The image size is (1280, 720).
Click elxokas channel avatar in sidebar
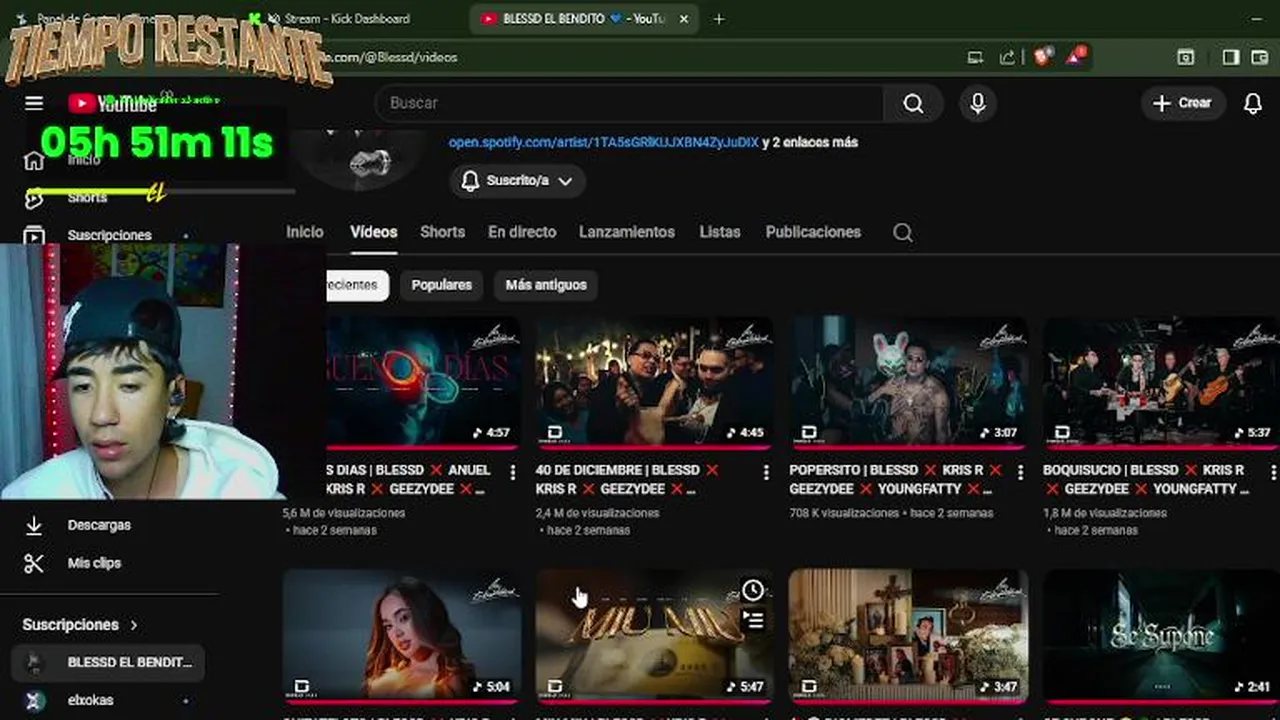[x=35, y=700]
